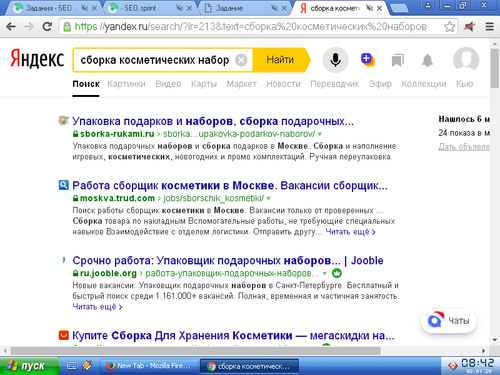Open the Переводчик tab
The width and height of the screenshot is (500, 375).
[x=335, y=84]
